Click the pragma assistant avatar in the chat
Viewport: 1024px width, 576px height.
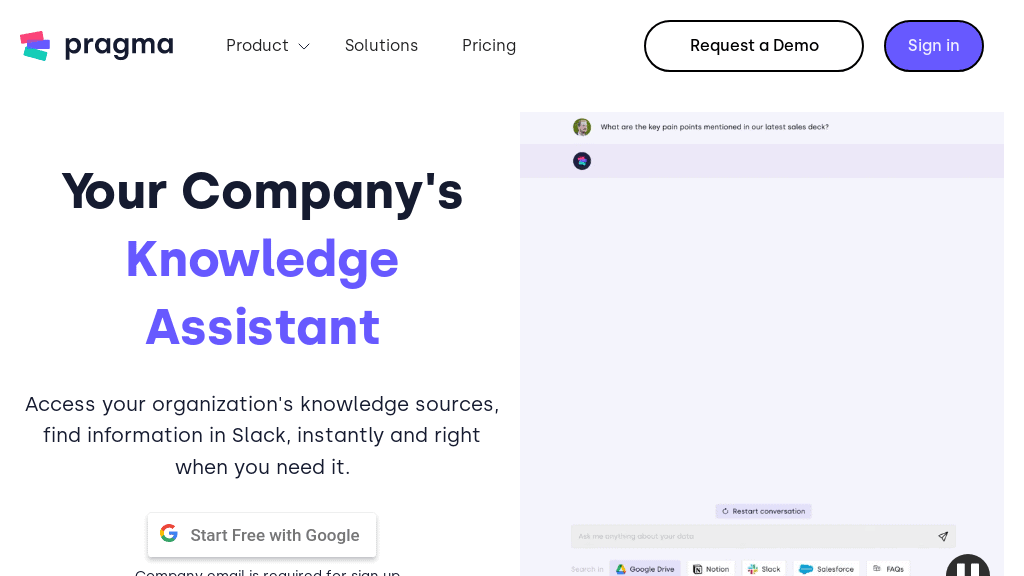581,161
